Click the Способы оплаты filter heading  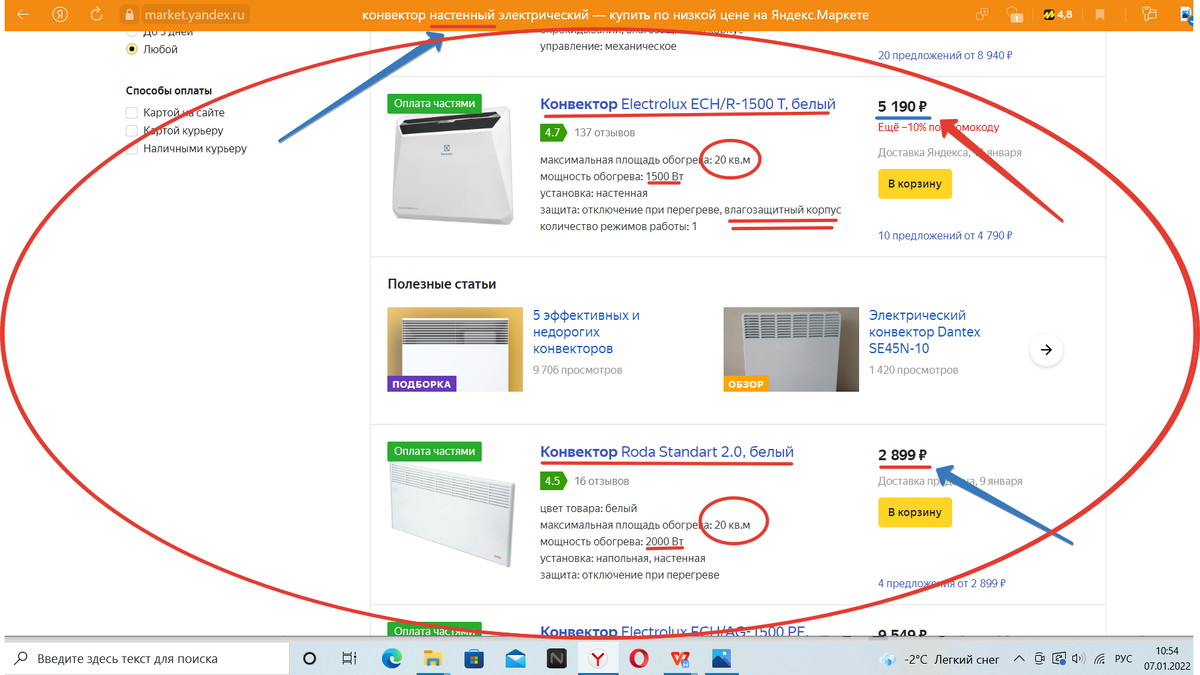pos(169,91)
